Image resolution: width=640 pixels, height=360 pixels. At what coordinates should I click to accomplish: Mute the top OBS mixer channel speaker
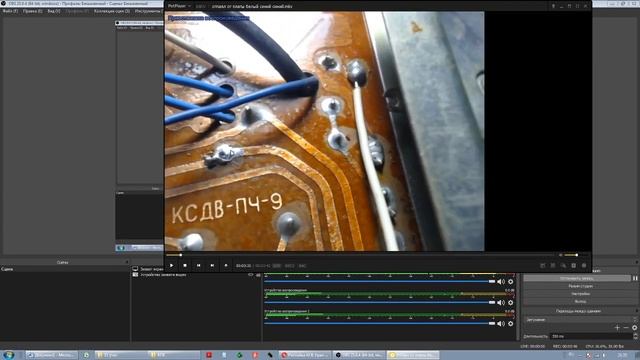501,282
